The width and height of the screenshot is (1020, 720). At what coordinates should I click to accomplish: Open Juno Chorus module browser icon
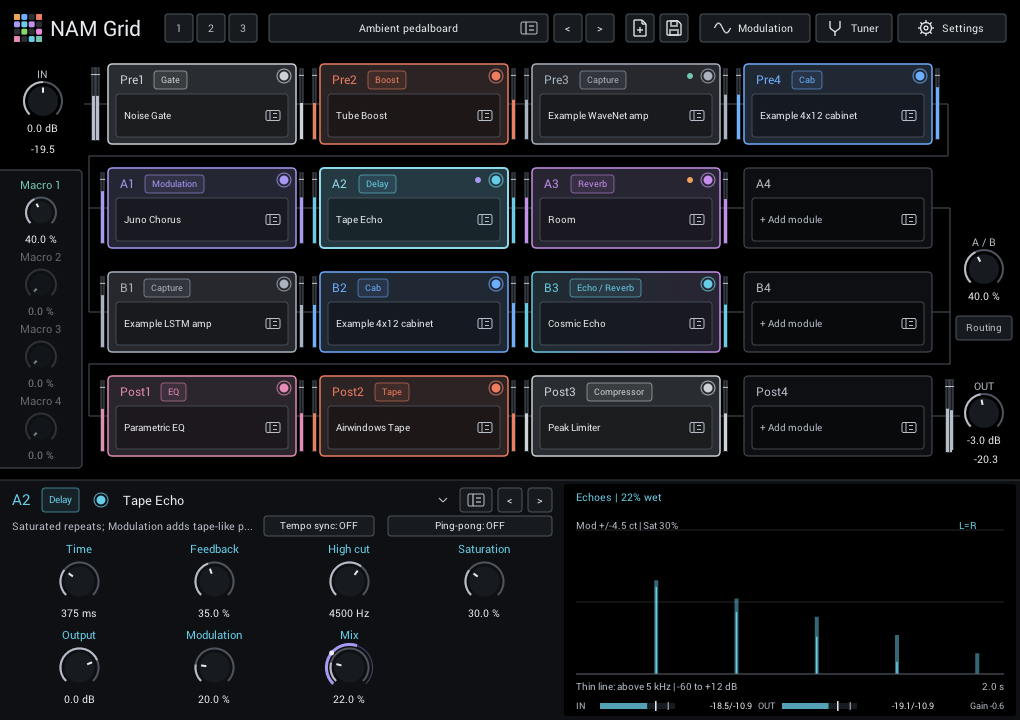[273, 219]
